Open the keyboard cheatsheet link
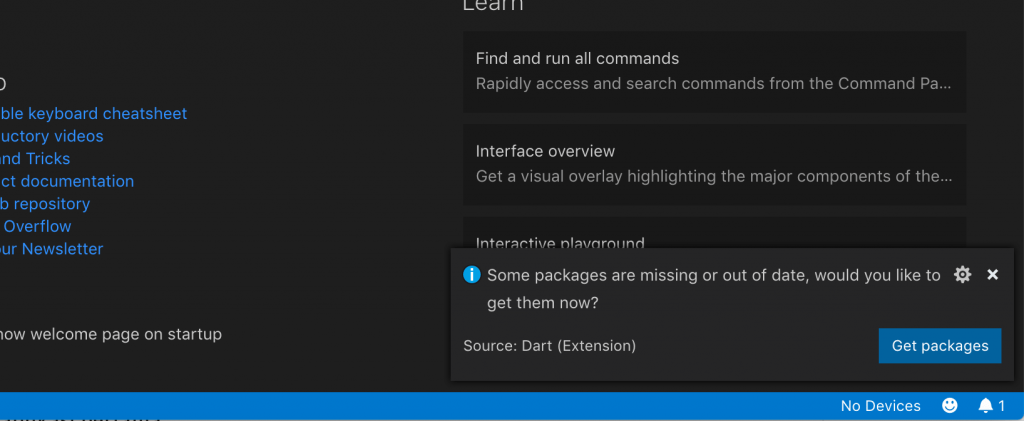This screenshot has width=1024, height=421. coord(93,114)
